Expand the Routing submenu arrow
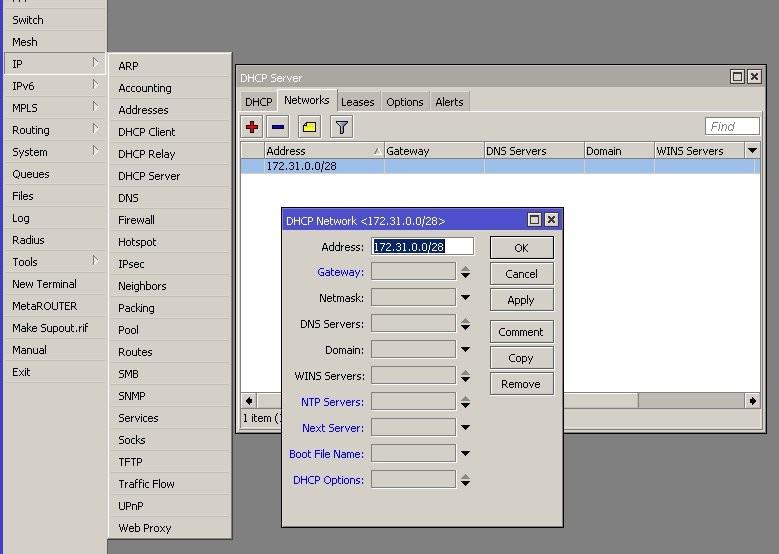Screen dimensions: 779x554 point(95,128)
